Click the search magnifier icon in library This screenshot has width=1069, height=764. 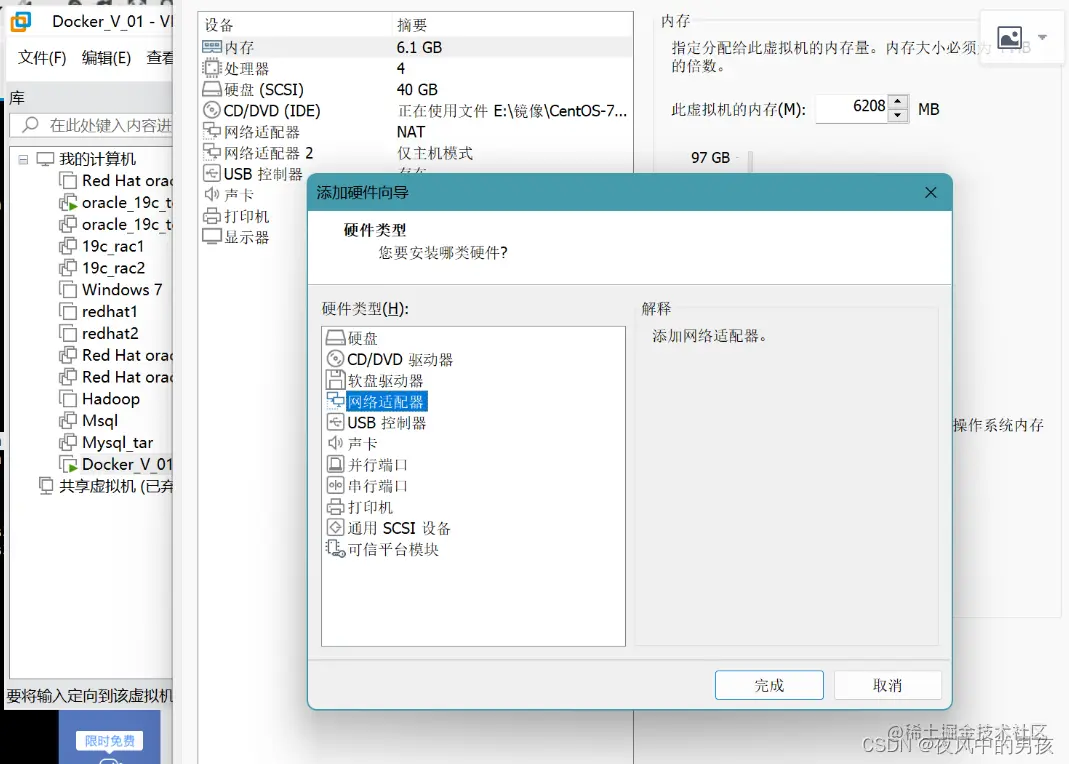tap(30, 125)
